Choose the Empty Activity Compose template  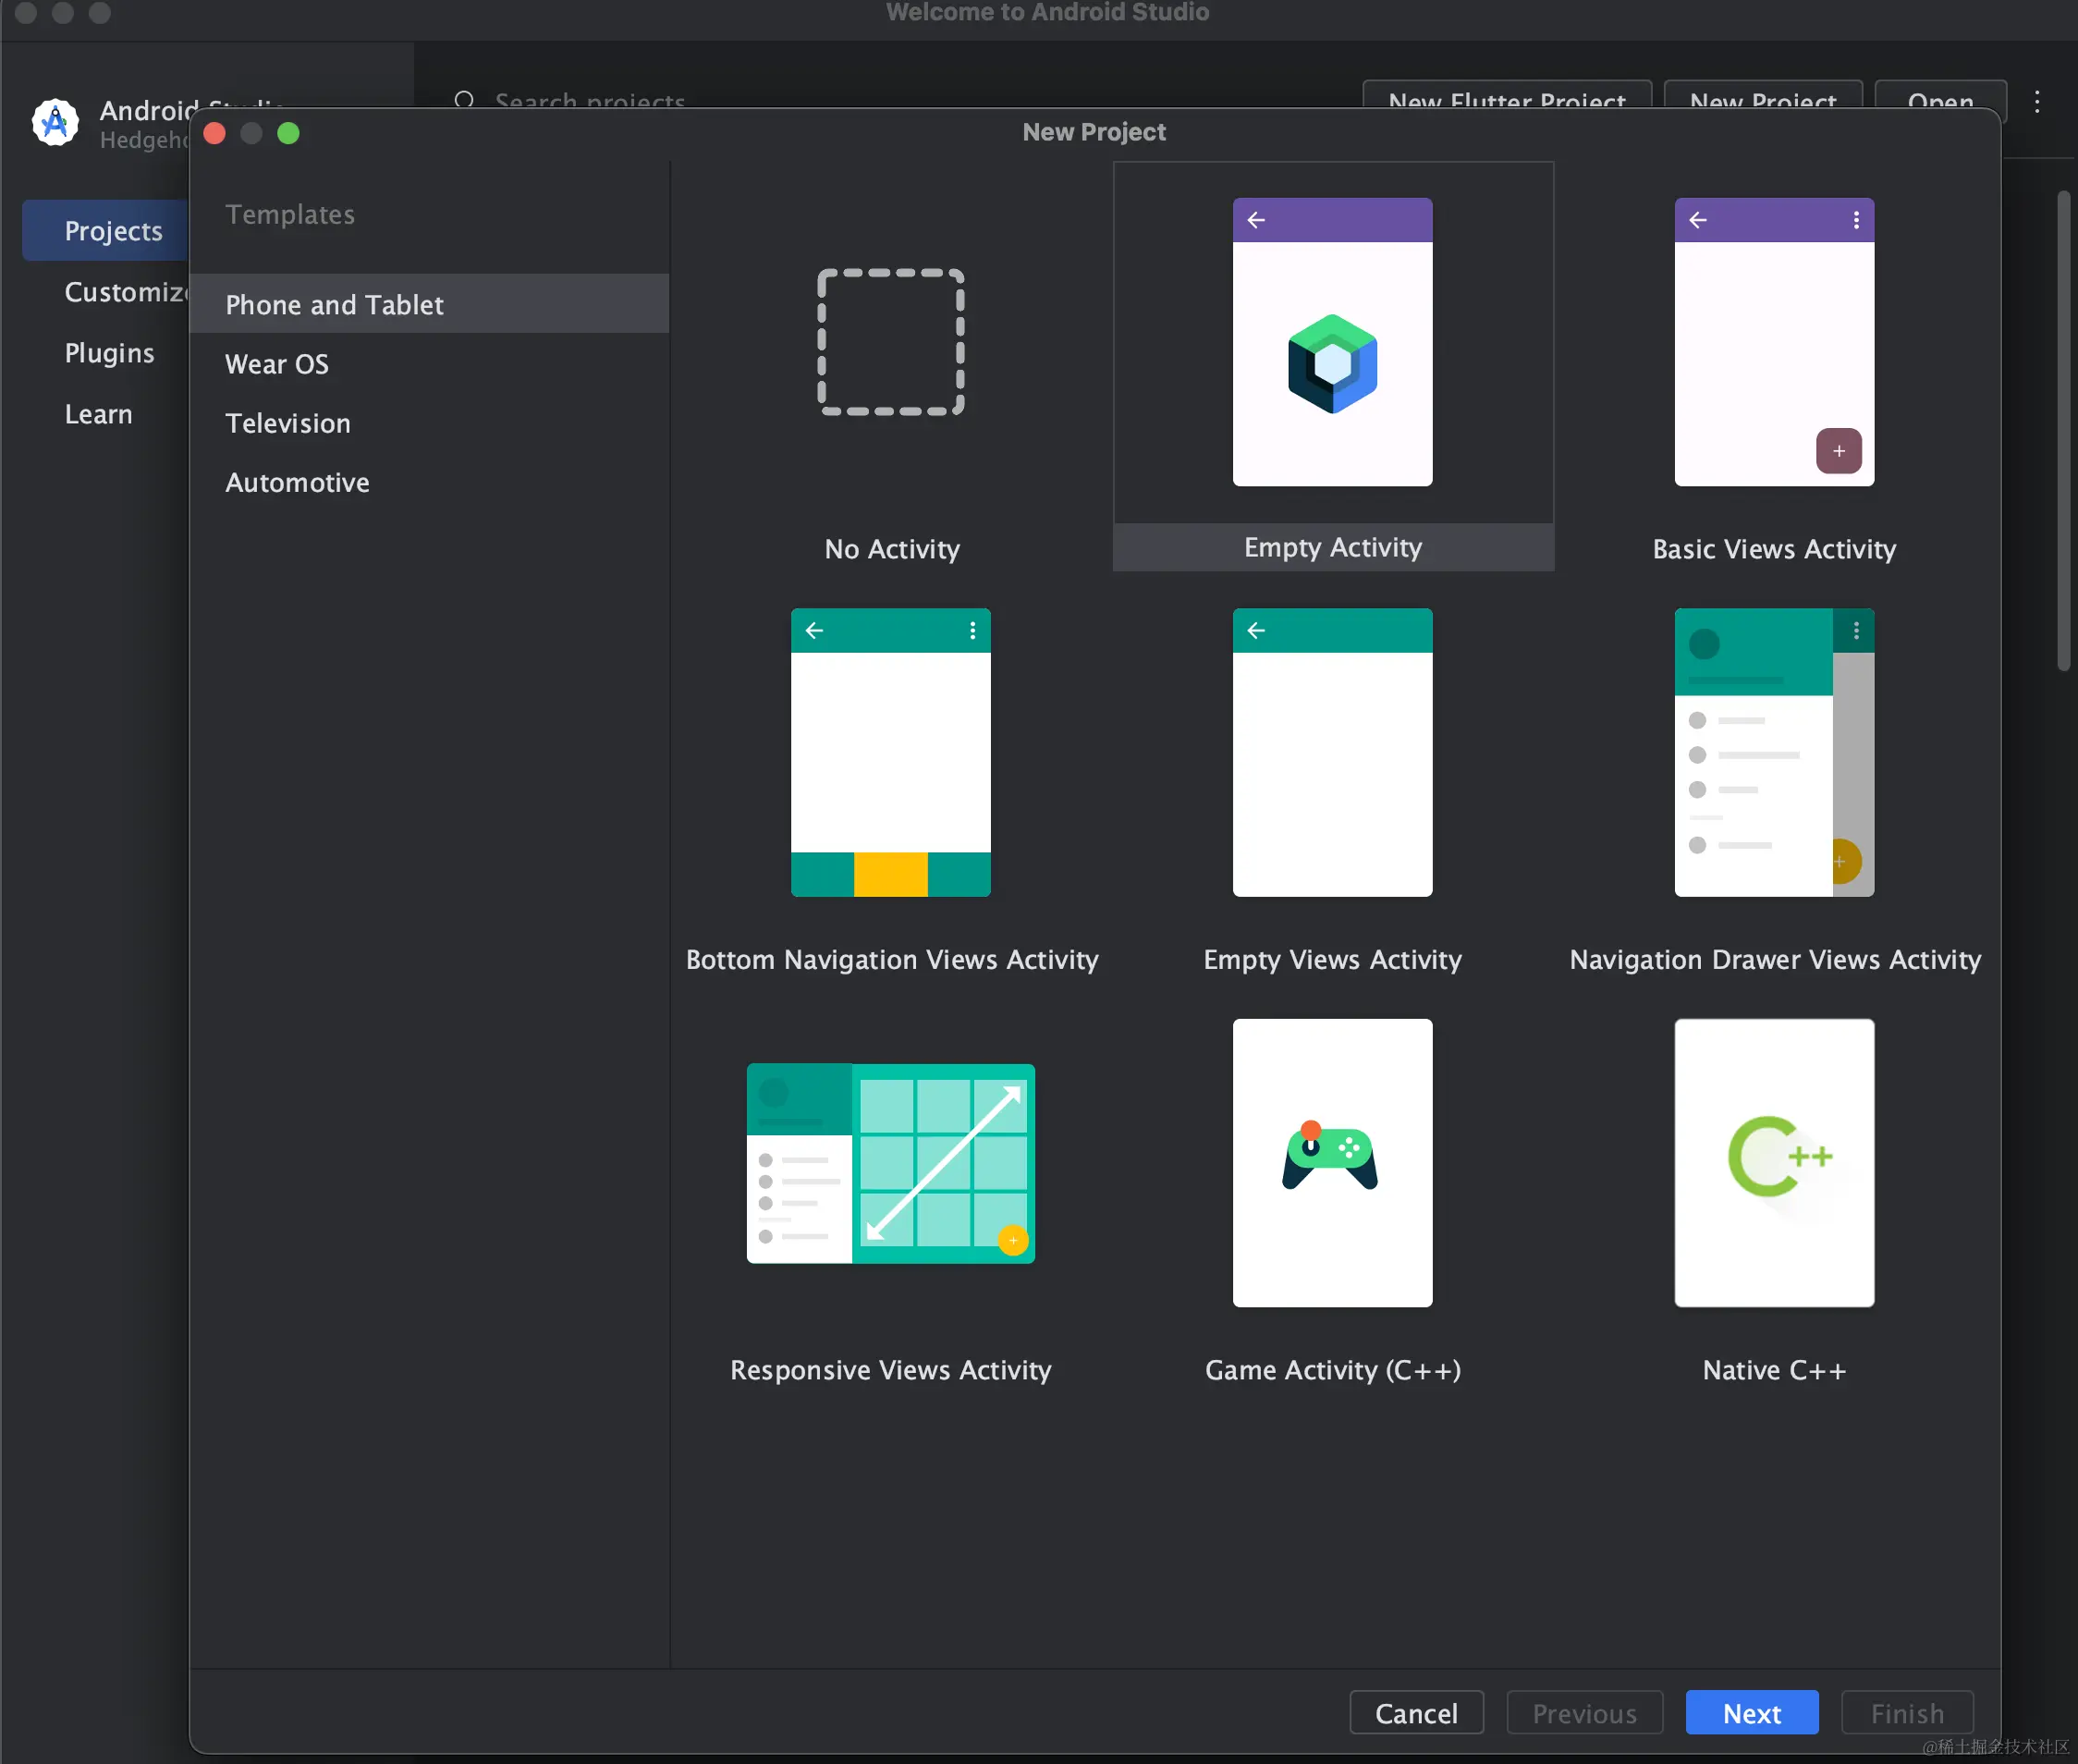coord(1332,342)
